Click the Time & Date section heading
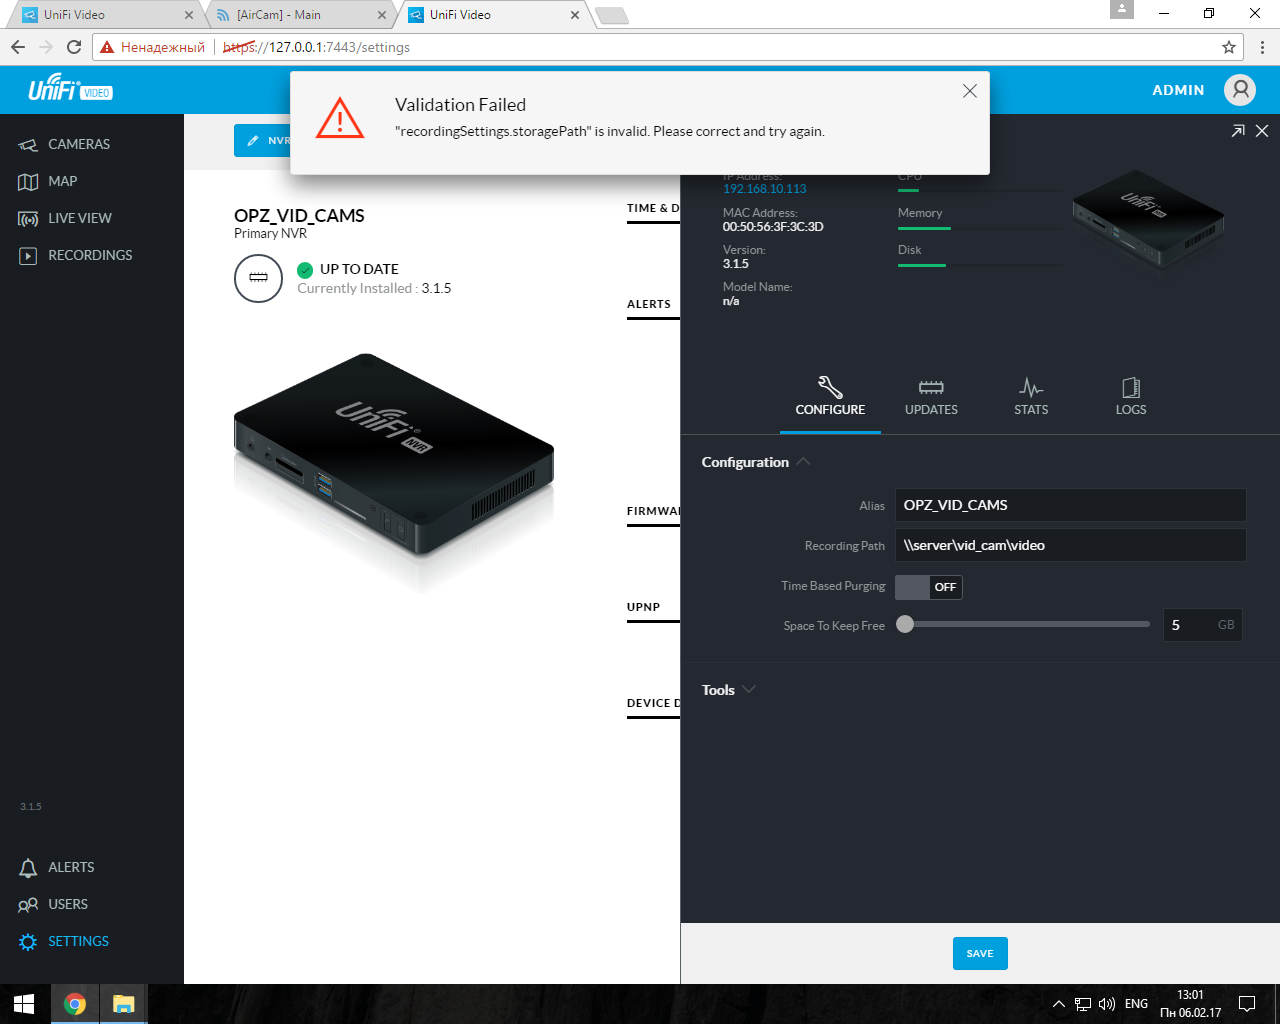1280x1024 pixels. pyautogui.click(x=653, y=209)
